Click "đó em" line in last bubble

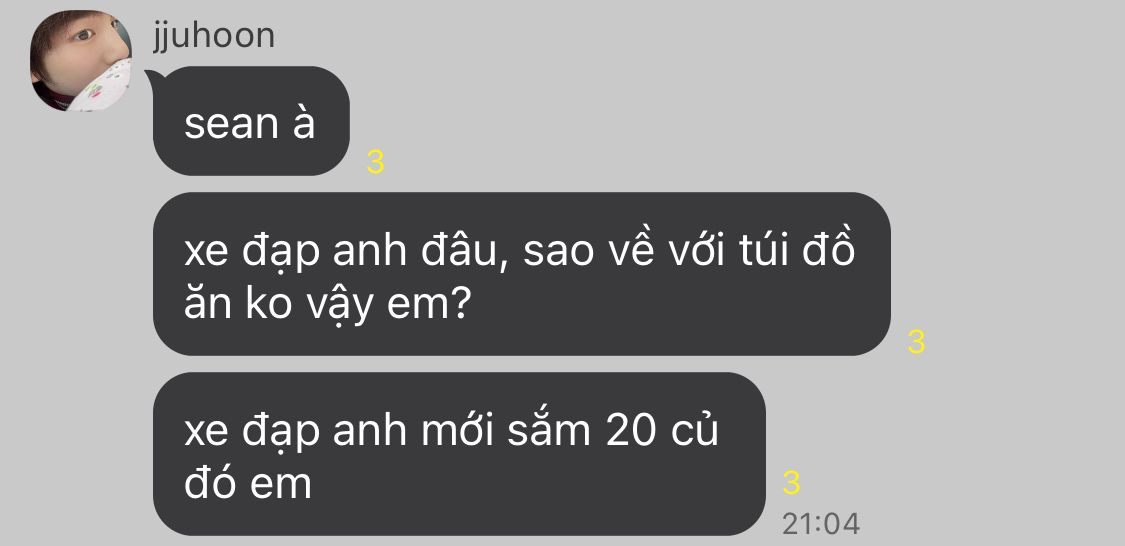tap(248, 484)
